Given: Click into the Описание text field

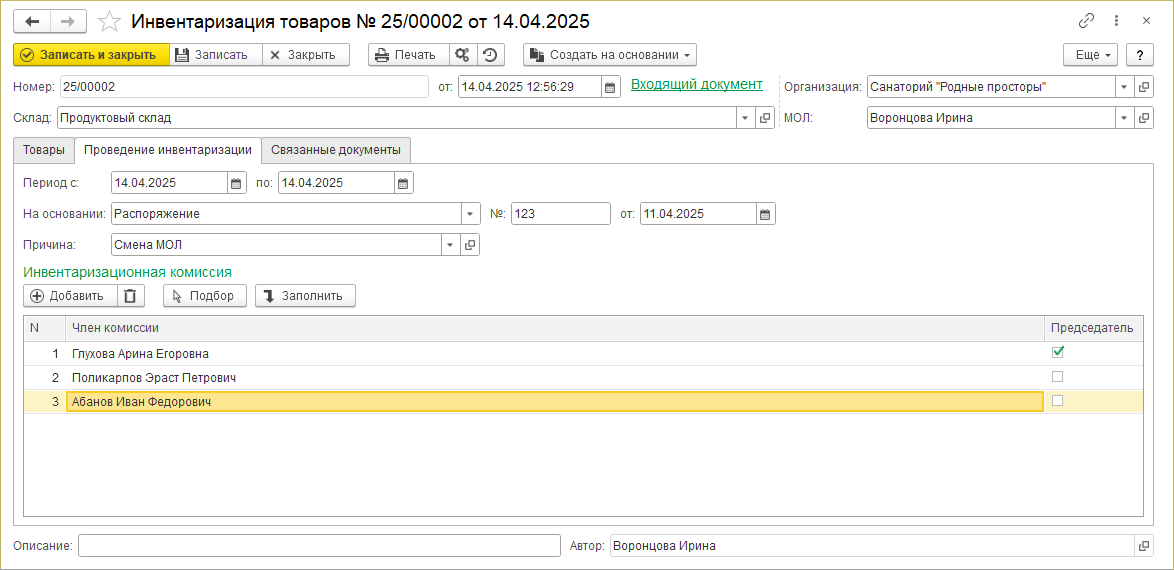Looking at the screenshot, I should coord(319,545).
